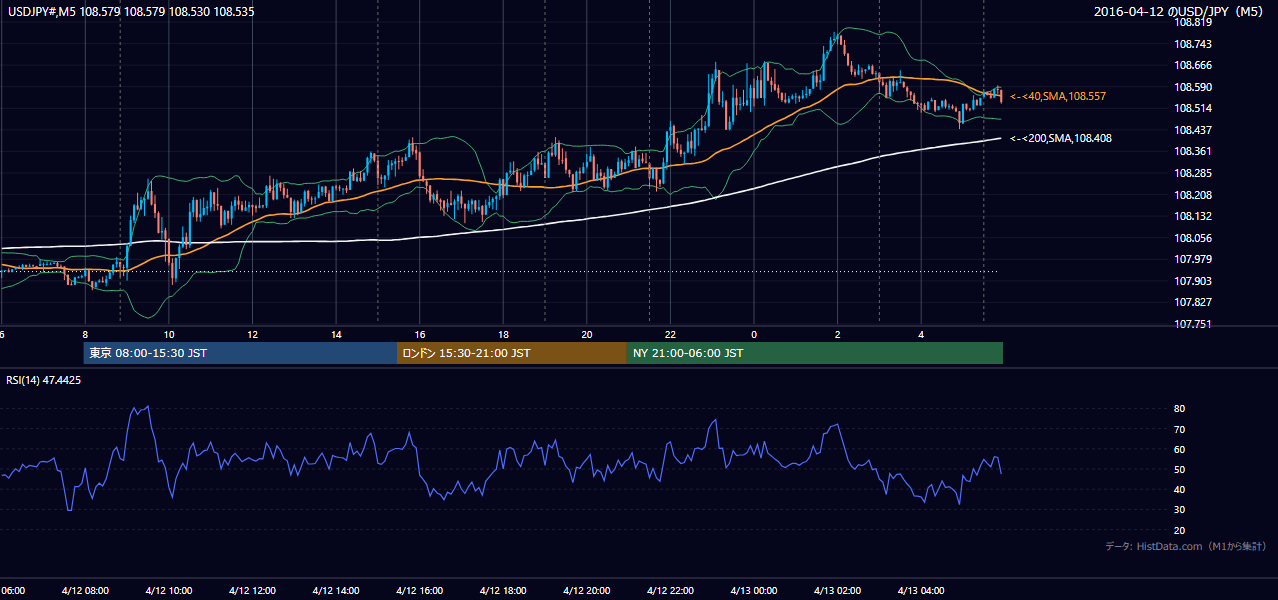Click the 107.903 price axis label

pos(1194,281)
